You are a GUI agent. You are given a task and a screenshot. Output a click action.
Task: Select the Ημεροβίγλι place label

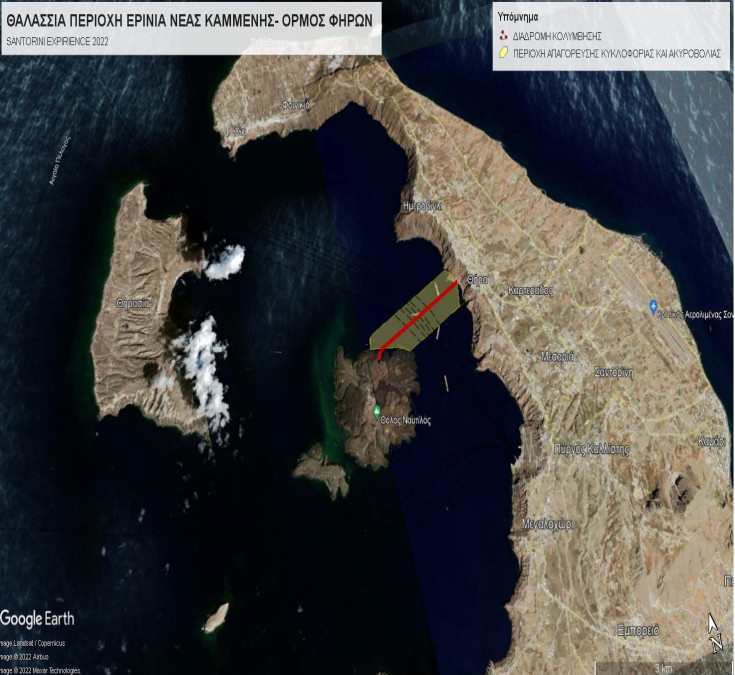point(421,205)
